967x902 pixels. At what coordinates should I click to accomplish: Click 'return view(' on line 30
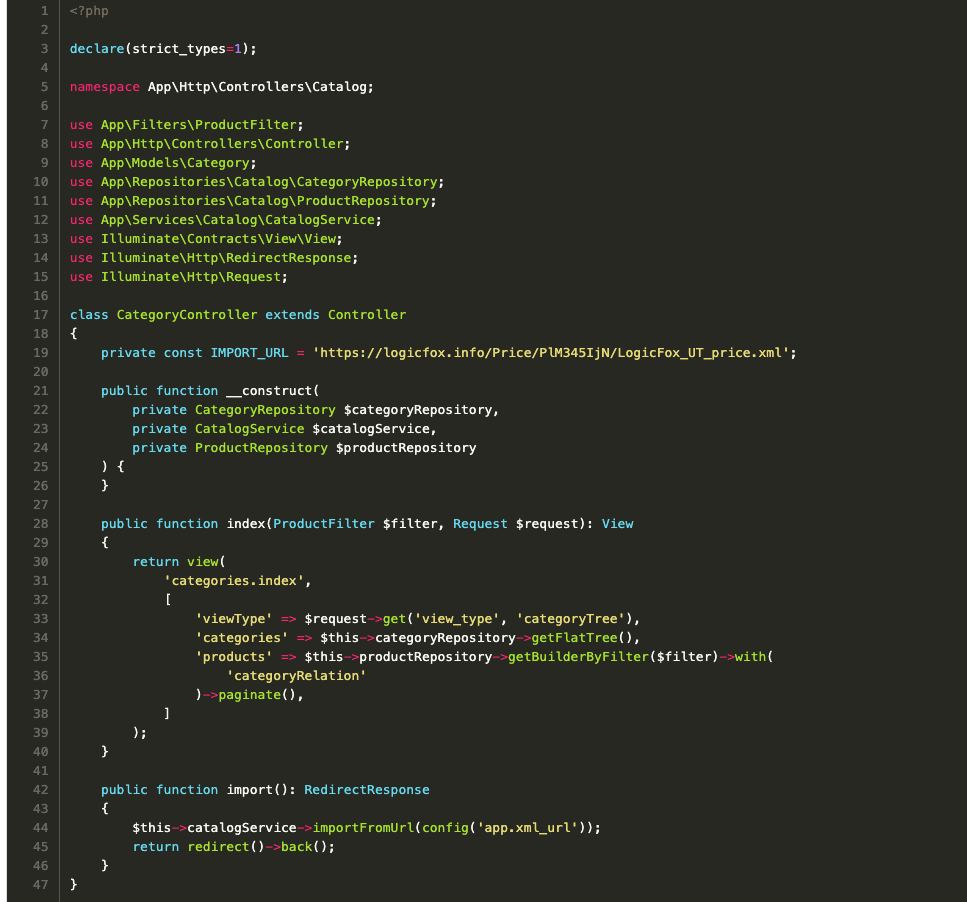(x=179, y=562)
